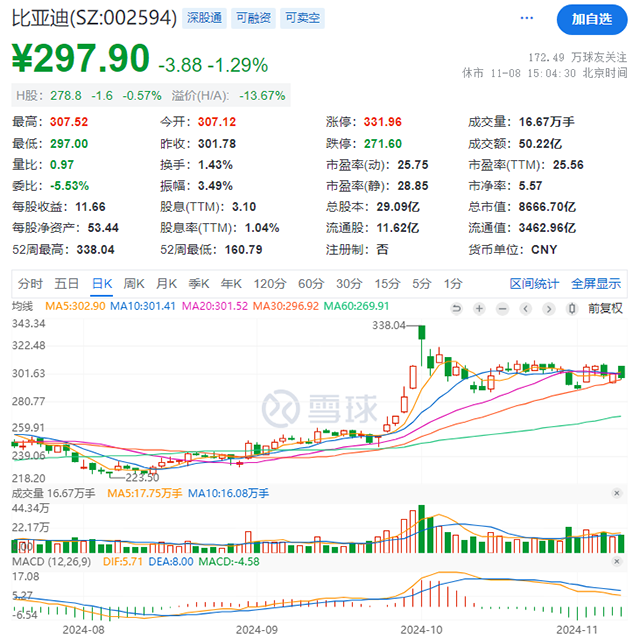Click the 加自选 button

pos(592,19)
